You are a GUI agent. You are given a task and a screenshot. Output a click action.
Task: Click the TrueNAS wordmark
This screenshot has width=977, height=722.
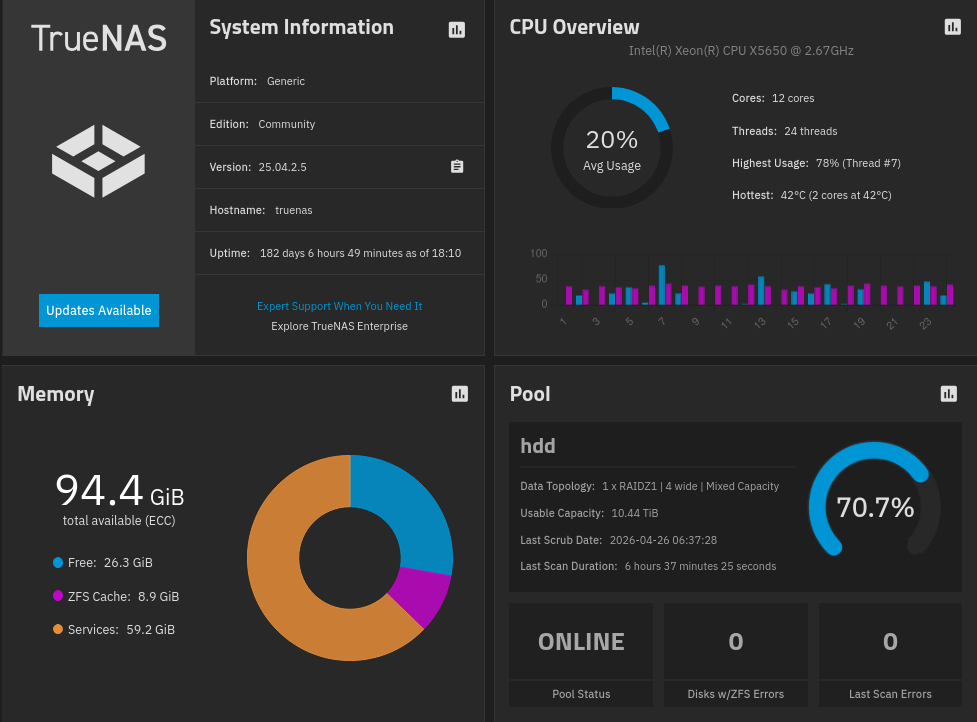pyautogui.click(x=98, y=38)
